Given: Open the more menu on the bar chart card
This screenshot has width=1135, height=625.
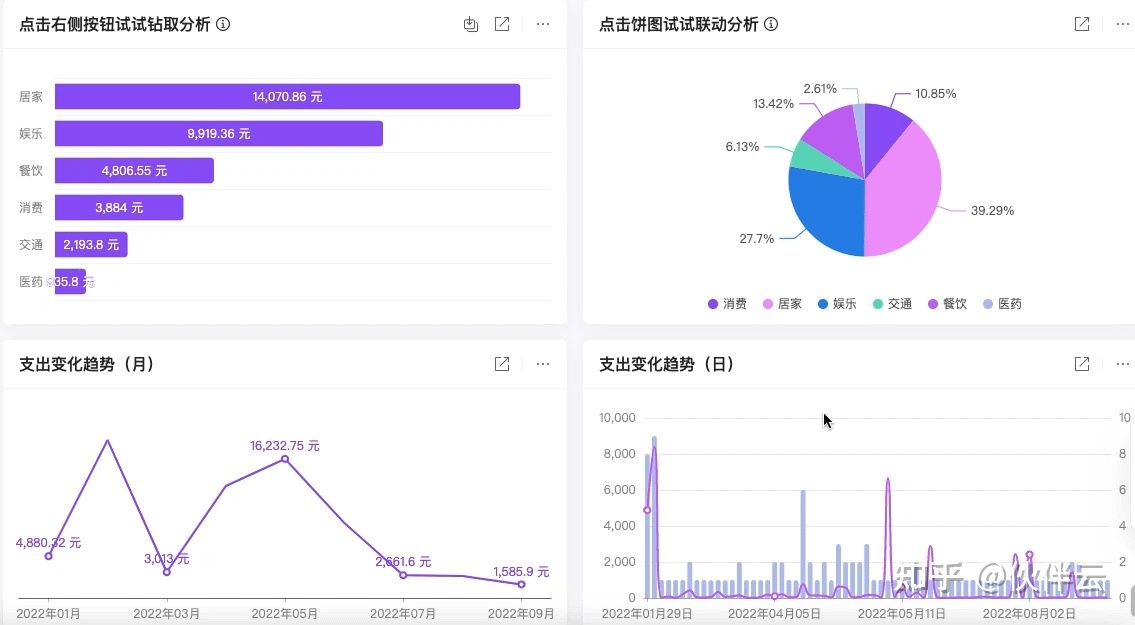Looking at the screenshot, I should [x=543, y=24].
